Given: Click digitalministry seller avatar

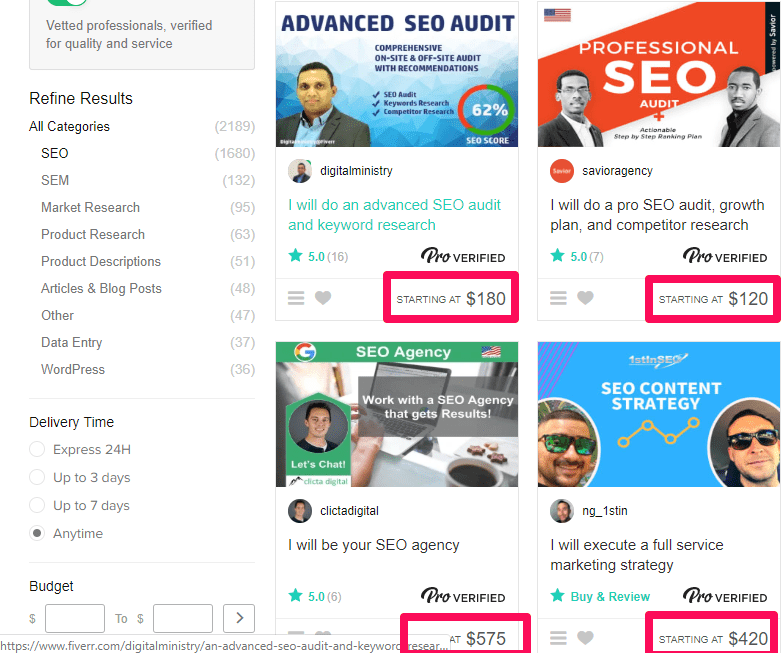Looking at the screenshot, I should (x=300, y=171).
